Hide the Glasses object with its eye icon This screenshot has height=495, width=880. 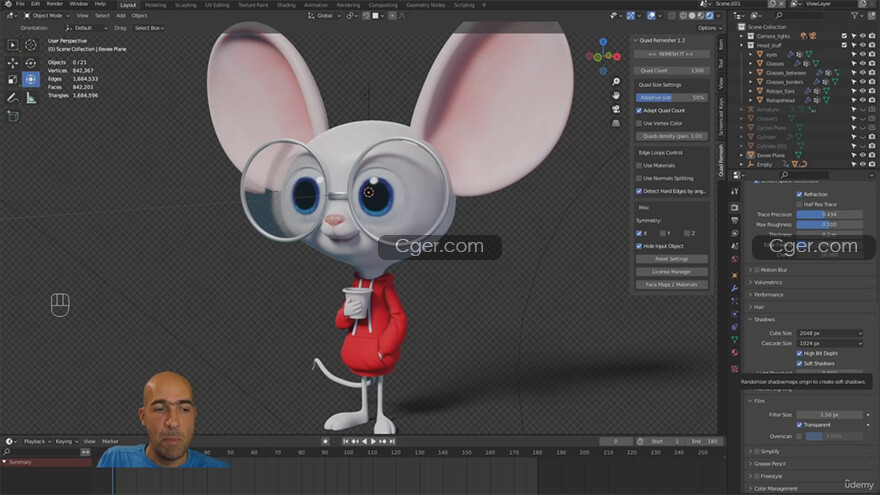[x=863, y=63]
